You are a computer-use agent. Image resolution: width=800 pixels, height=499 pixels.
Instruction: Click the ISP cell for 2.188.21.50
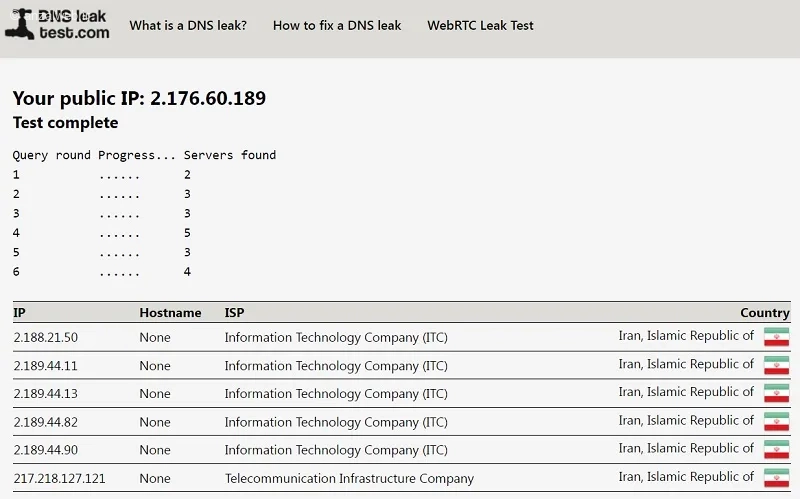[x=336, y=337]
